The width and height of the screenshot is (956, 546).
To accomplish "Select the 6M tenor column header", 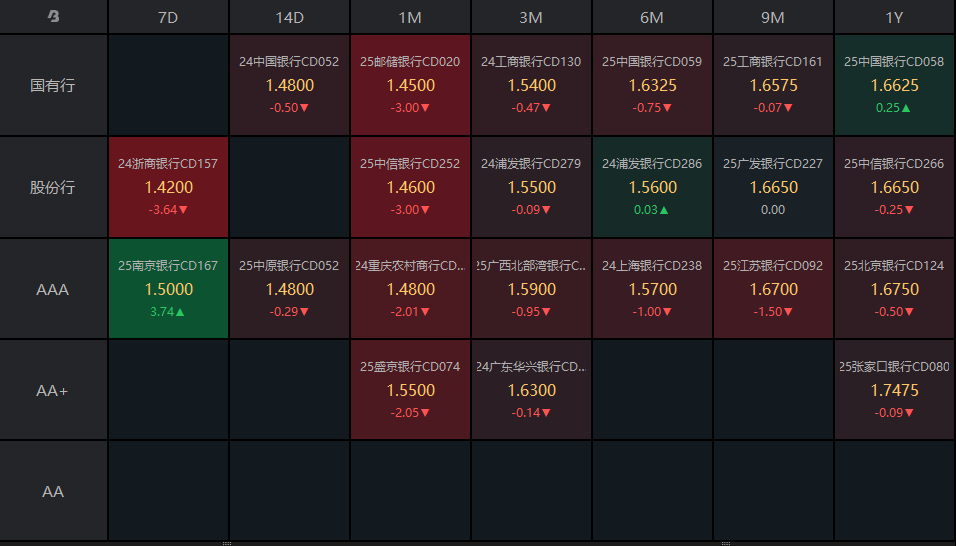I will pos(652,17).
